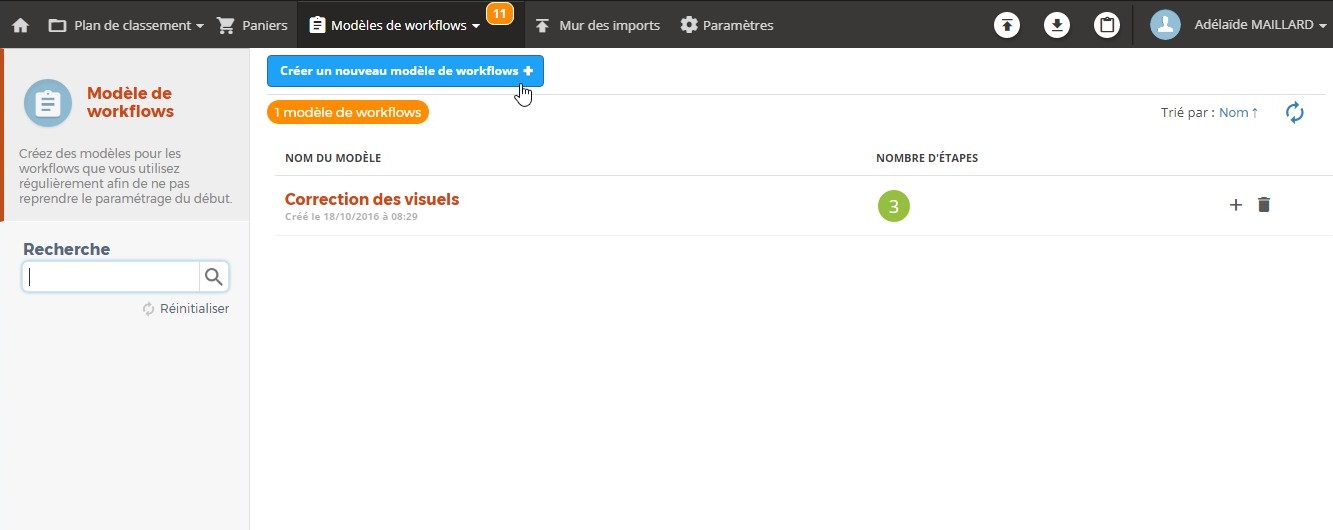Screen dimensions: 1333x530
Task: Open the Correction des visuels model
Action: point(371,199)
